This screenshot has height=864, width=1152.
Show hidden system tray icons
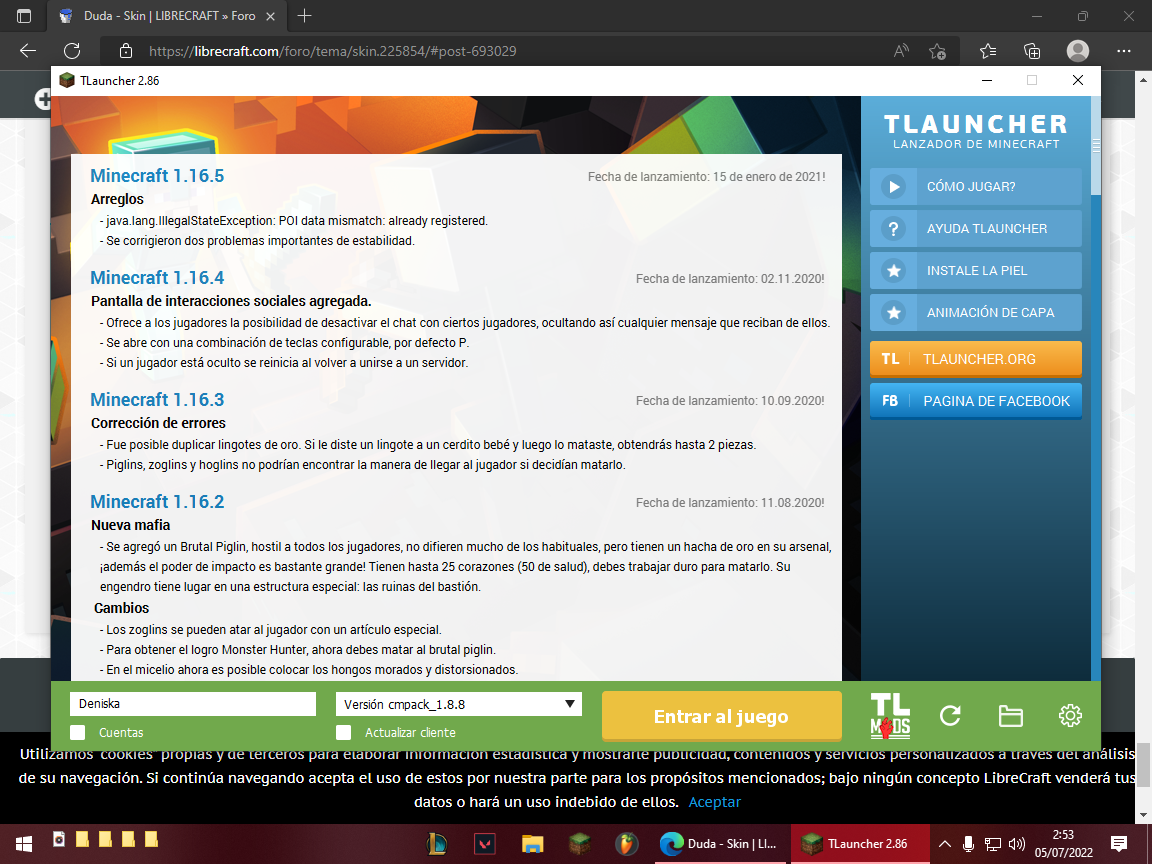coord(945,843)
